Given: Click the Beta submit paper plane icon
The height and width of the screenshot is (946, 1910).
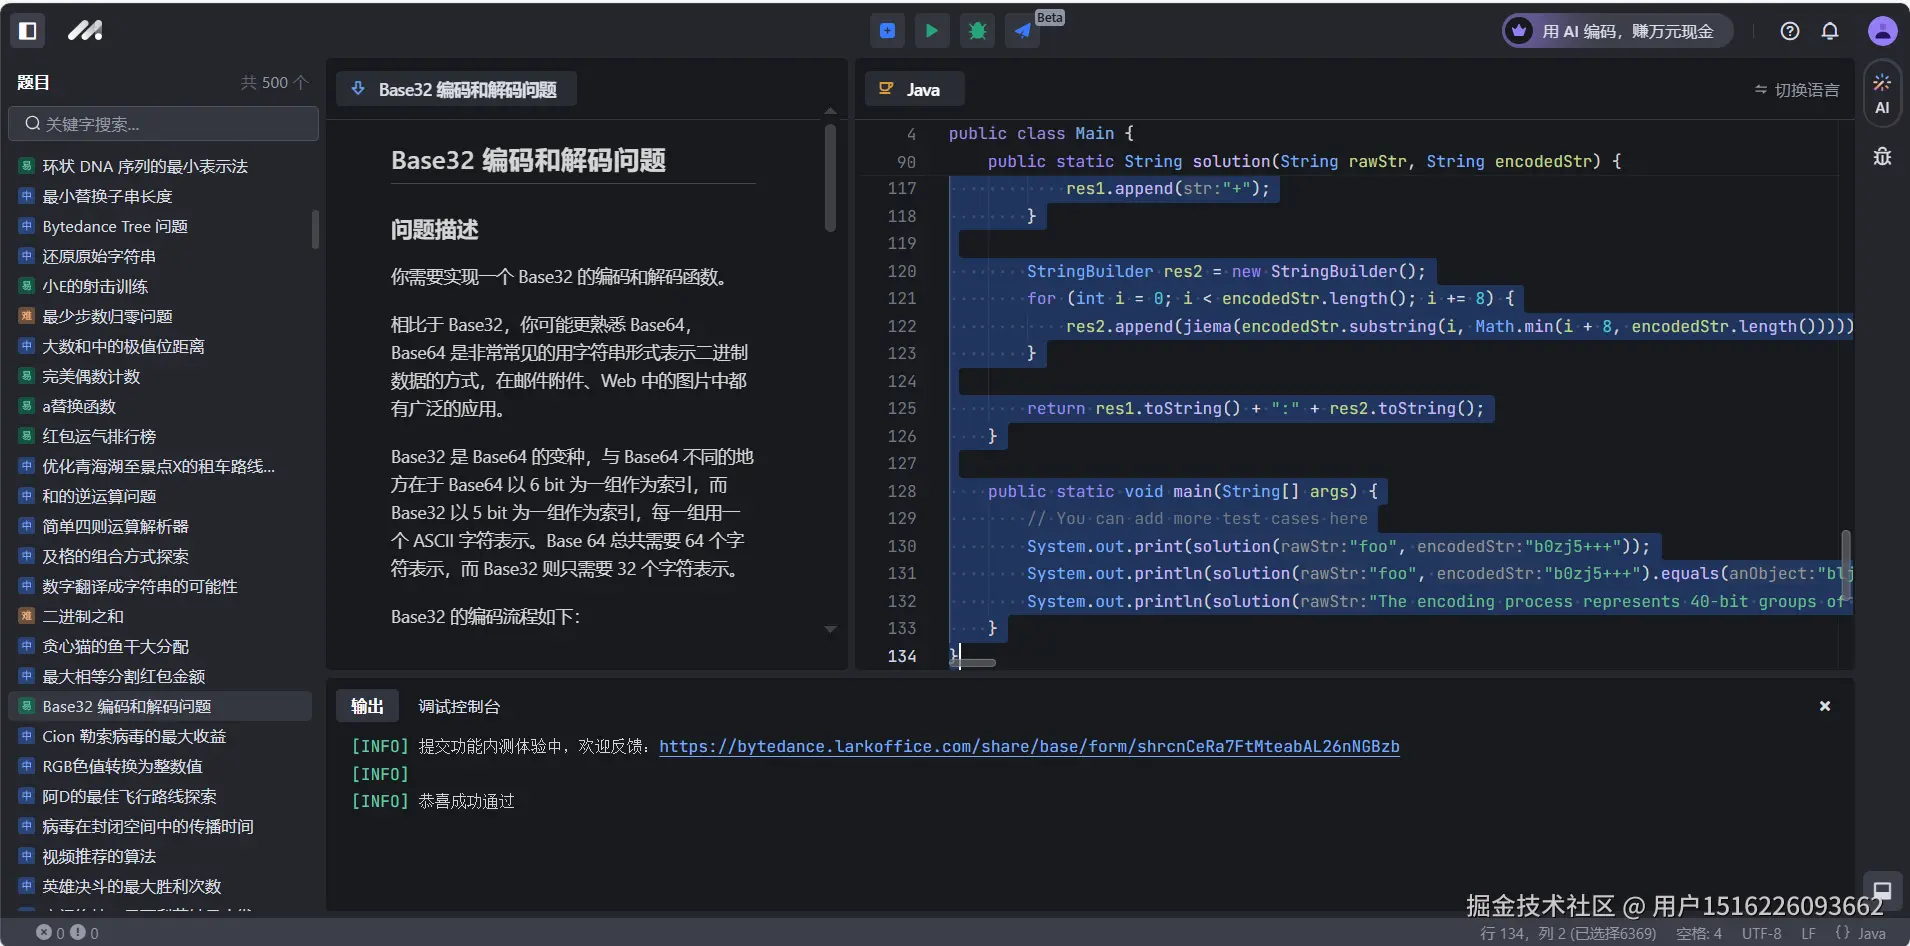Looking at the screenshot, I should click(1023, 31).
